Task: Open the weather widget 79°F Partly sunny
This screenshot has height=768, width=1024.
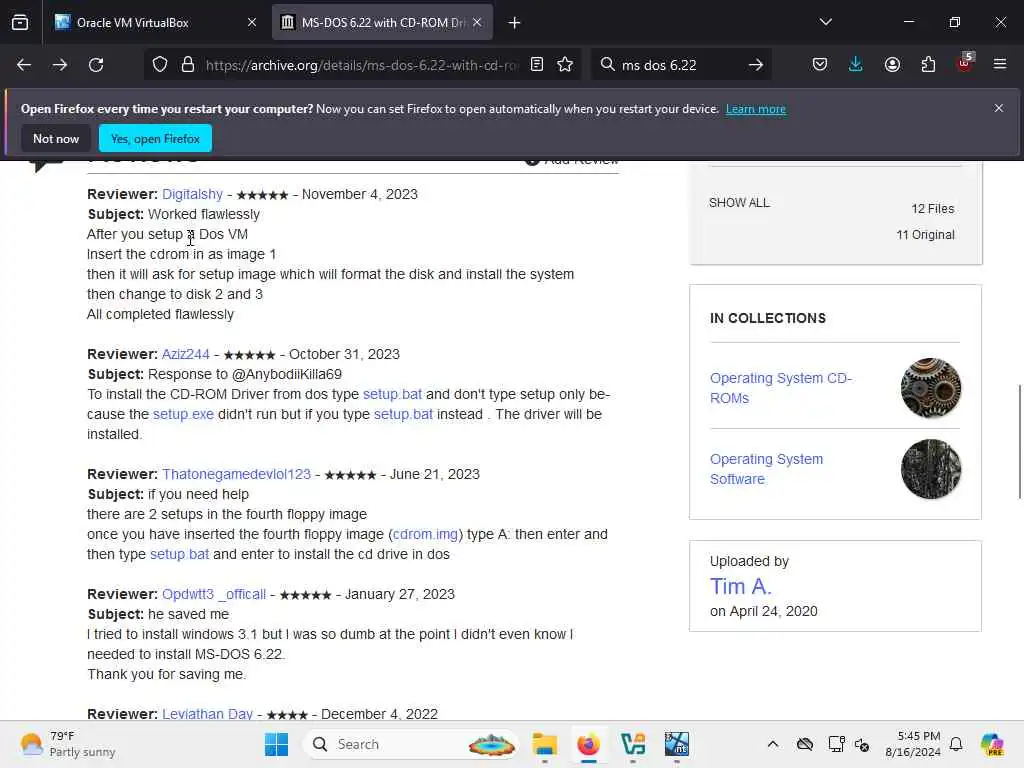Action: [67, 744]
